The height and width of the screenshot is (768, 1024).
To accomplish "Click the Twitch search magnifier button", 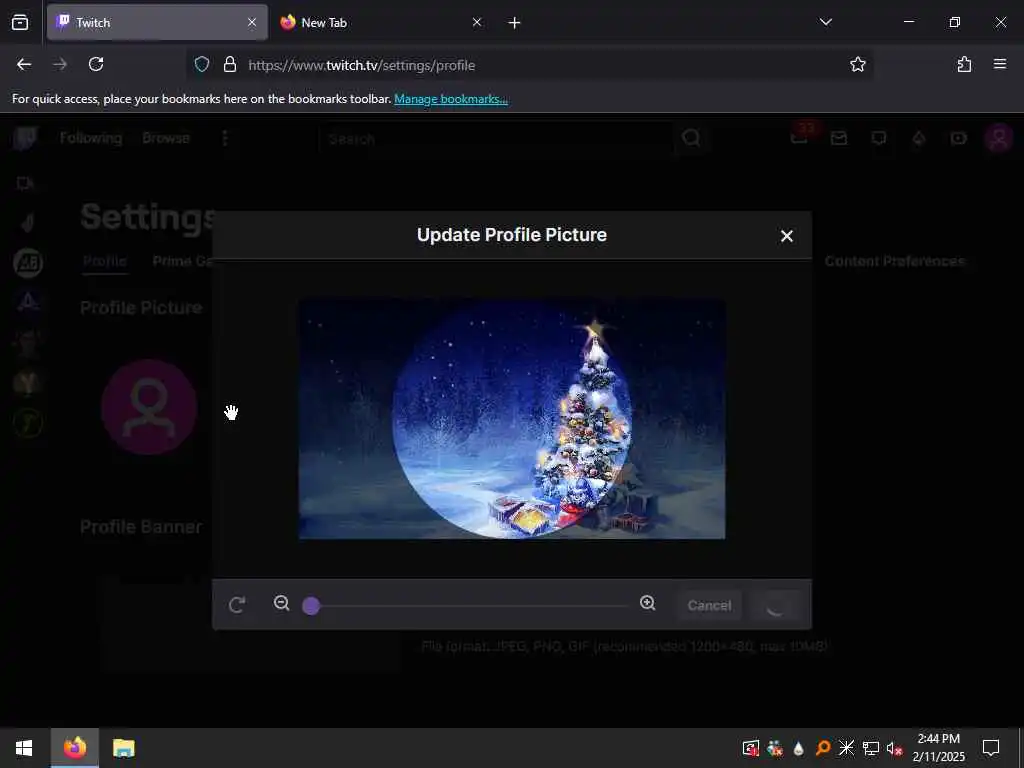I will point(690,138).
